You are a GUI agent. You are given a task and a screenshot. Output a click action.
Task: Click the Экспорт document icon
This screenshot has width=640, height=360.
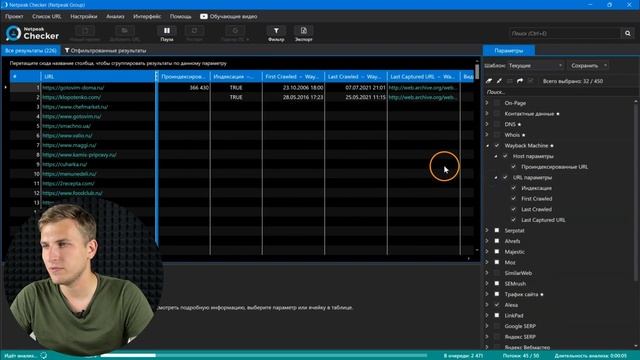click(x=303, y=31)
